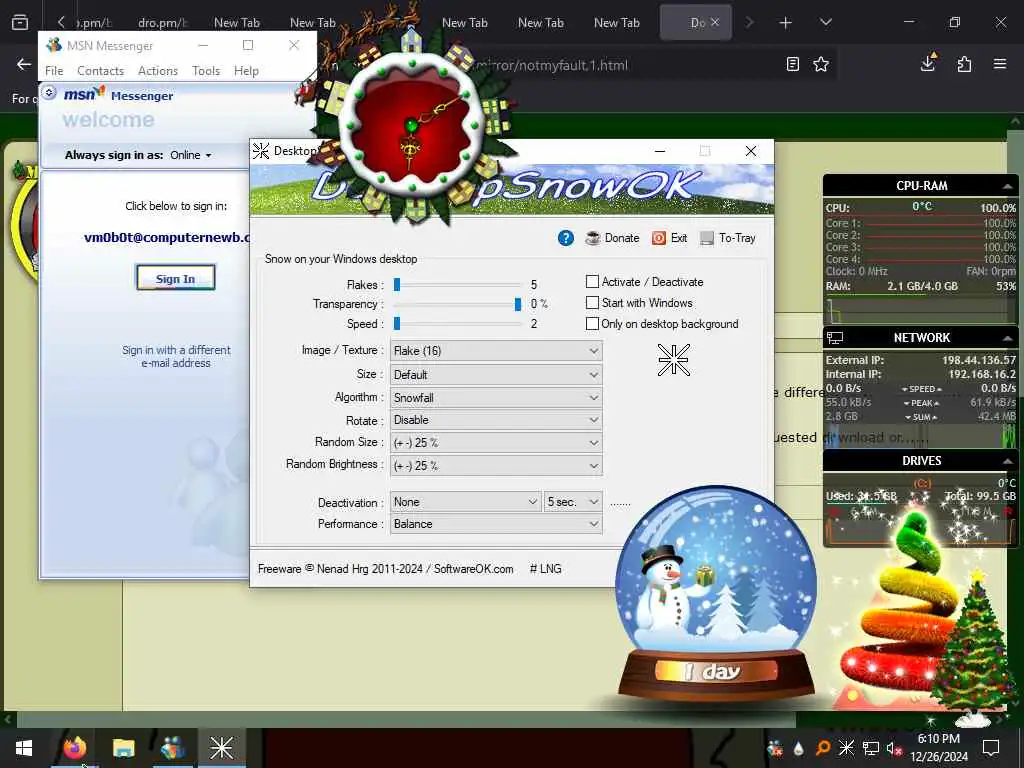
Task: Click the MSN Sign In button
Action: [175, 278]
